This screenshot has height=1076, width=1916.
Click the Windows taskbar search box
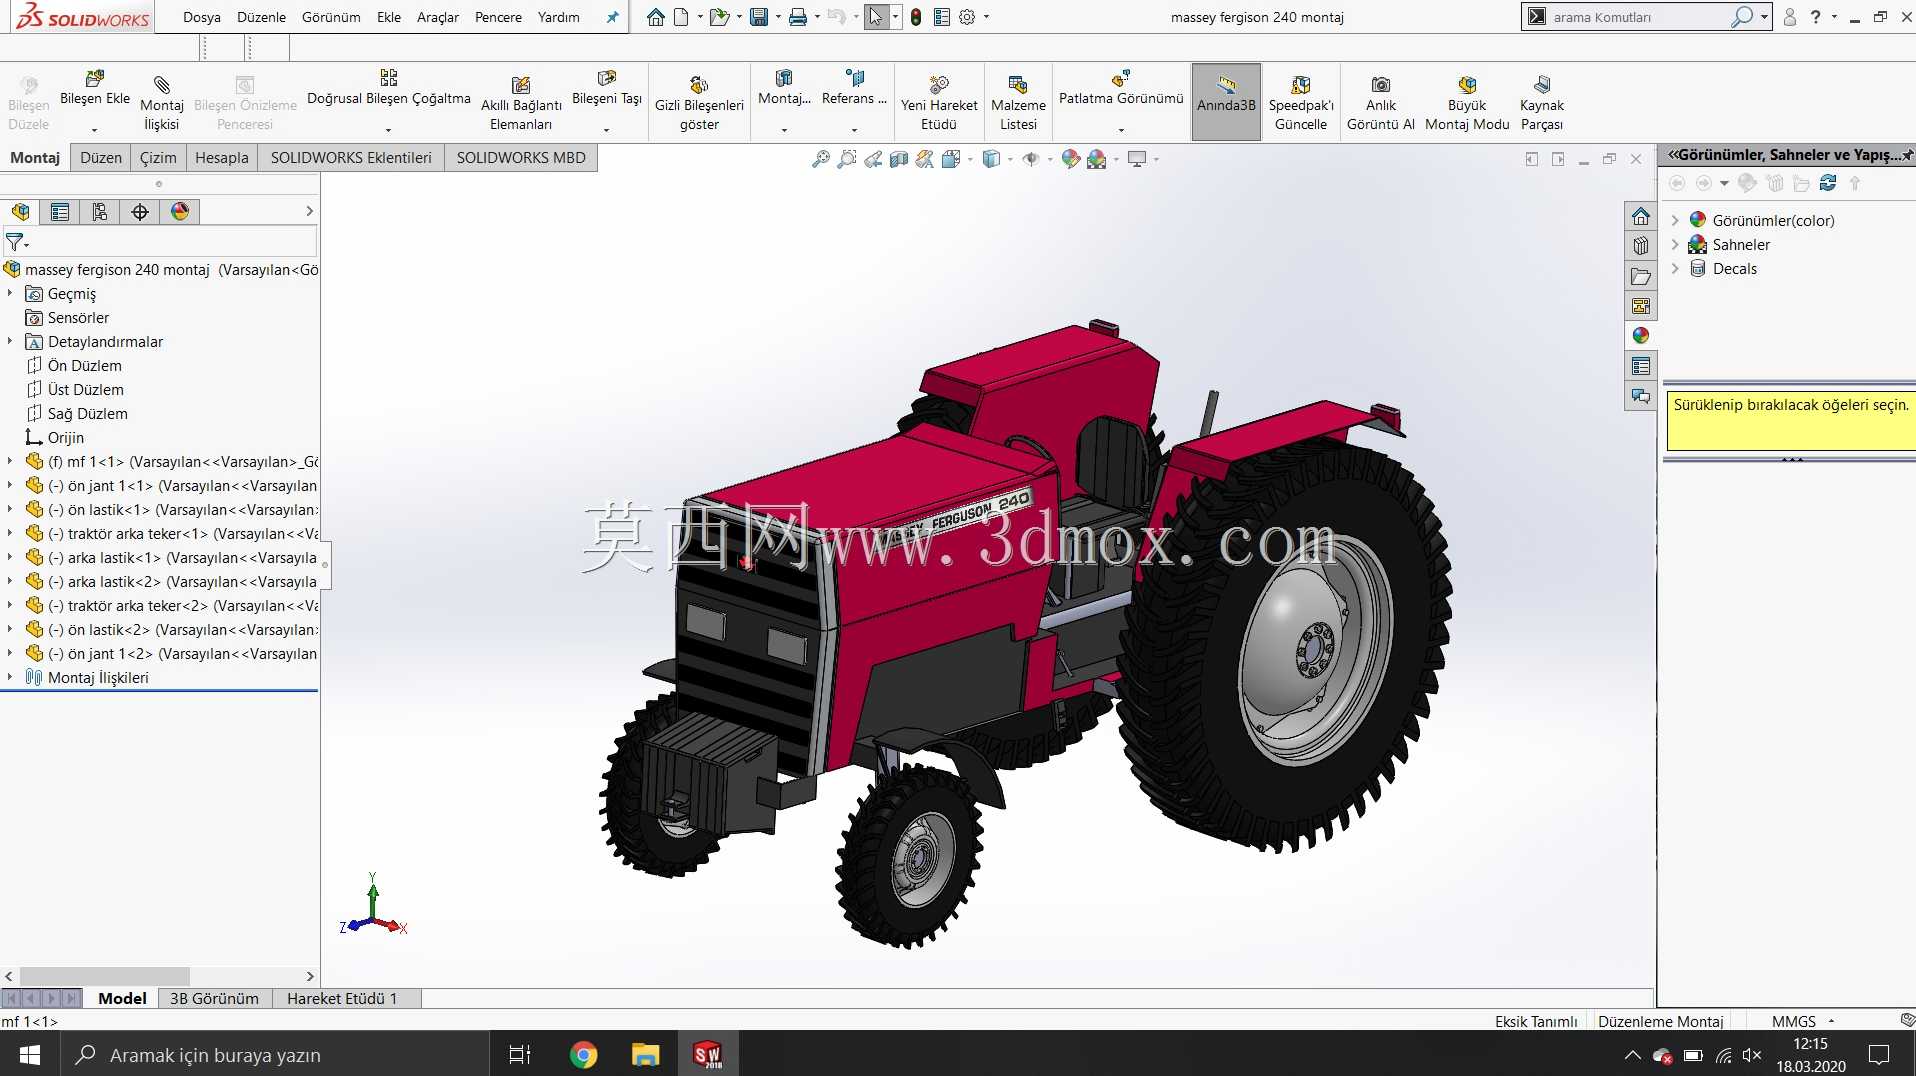[x=275, y=1054]
